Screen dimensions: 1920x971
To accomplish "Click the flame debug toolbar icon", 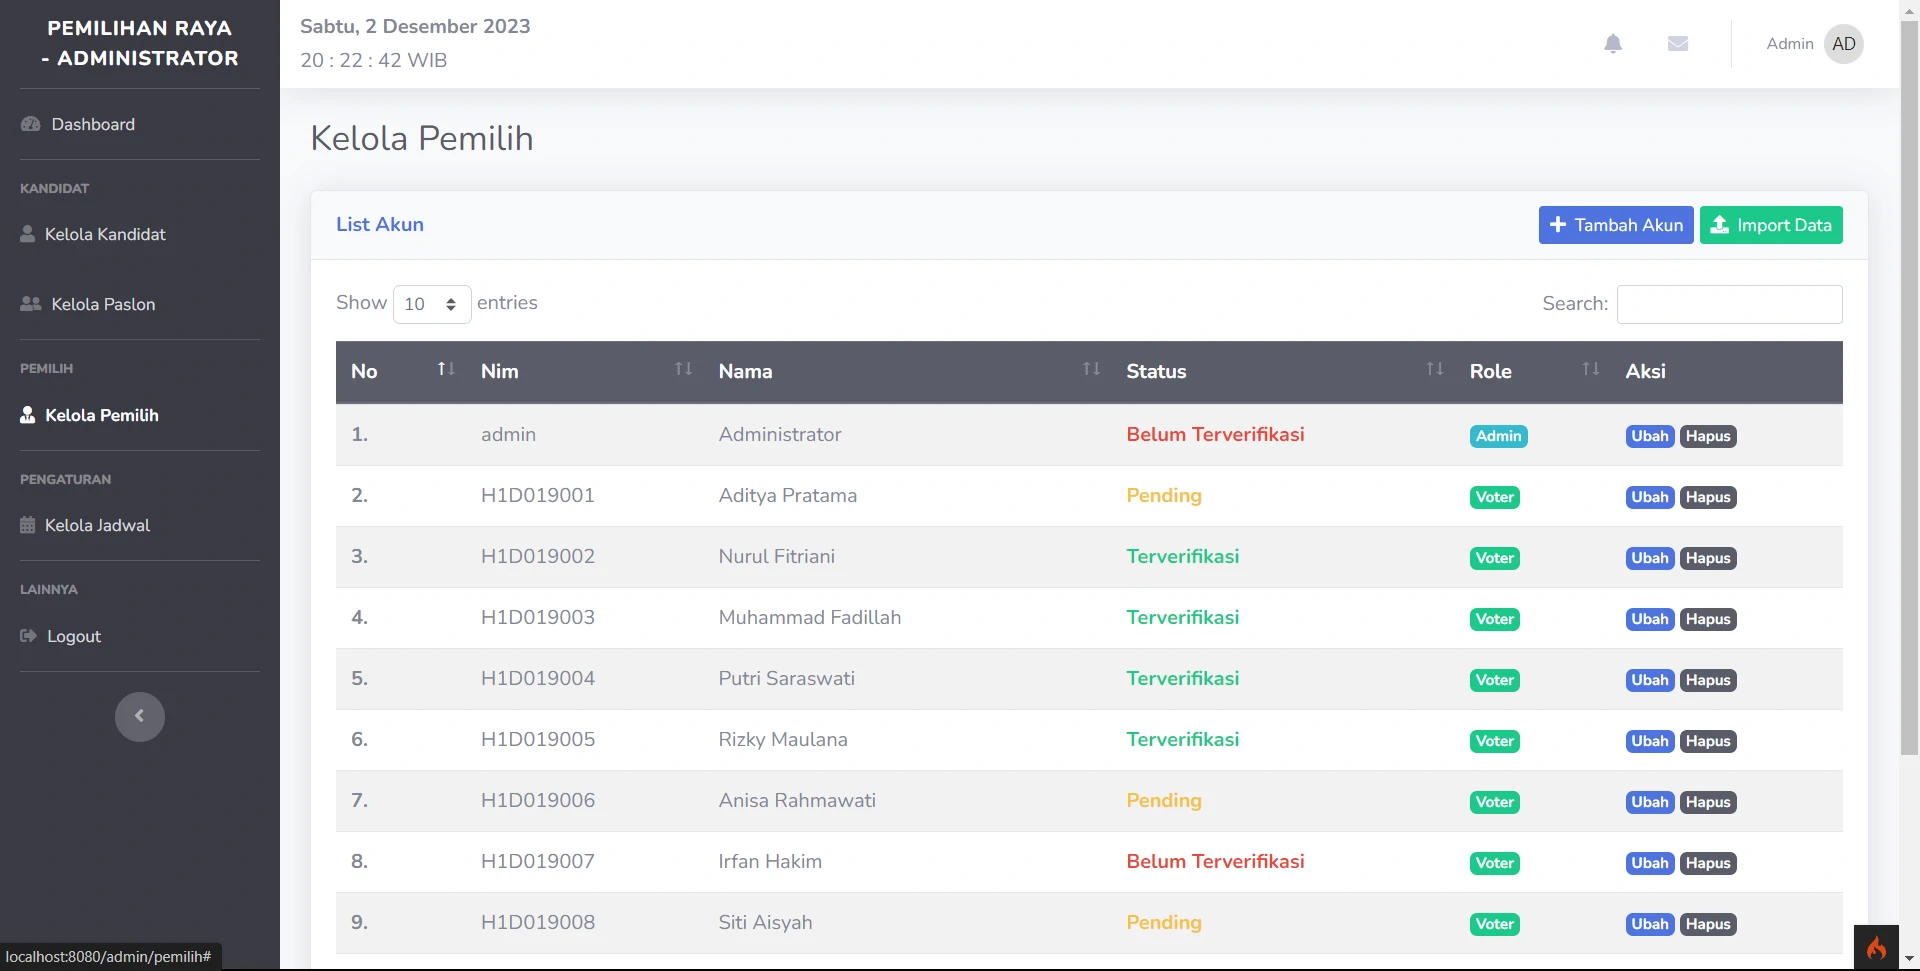I will point(1876,948).
